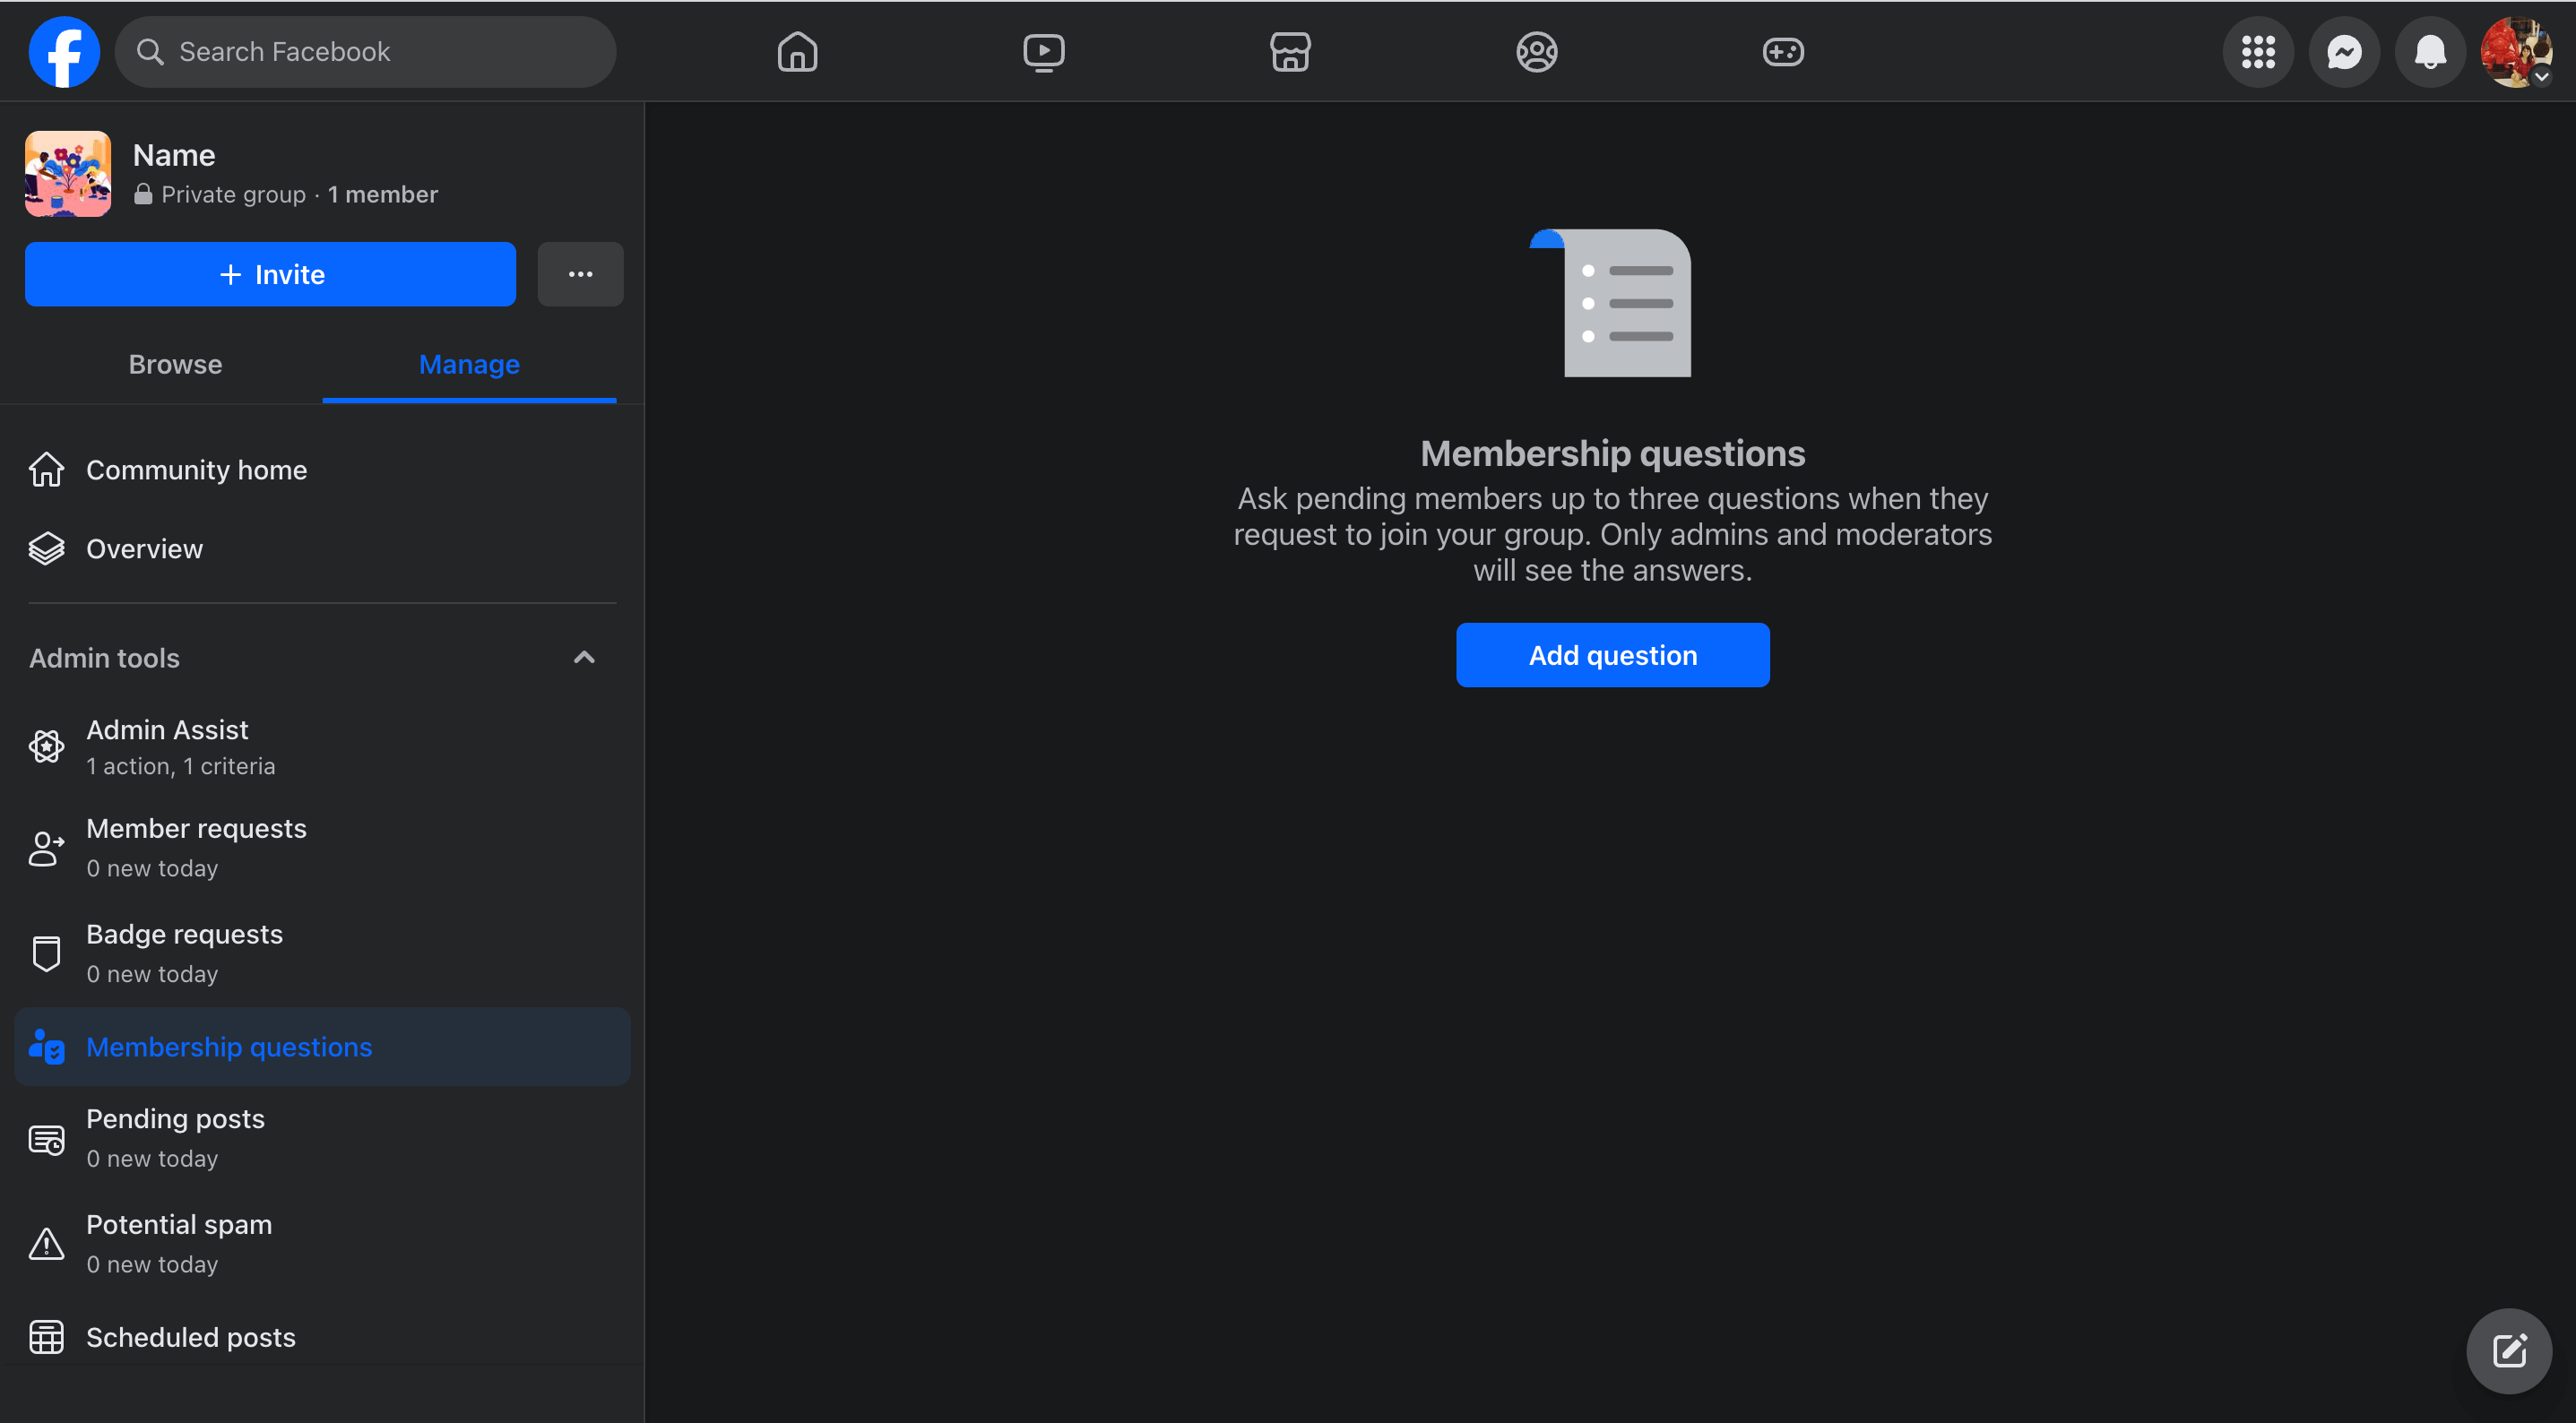Select the Manage tab
The width and height of the screenshot is (2576, 1423).
469,364
